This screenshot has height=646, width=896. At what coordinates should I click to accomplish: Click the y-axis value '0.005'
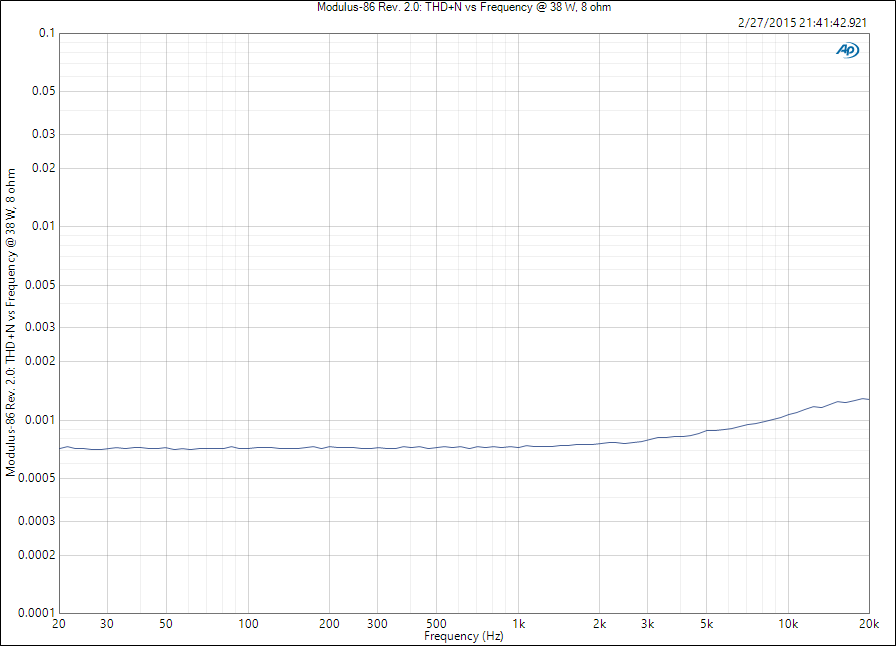(41, 285)
